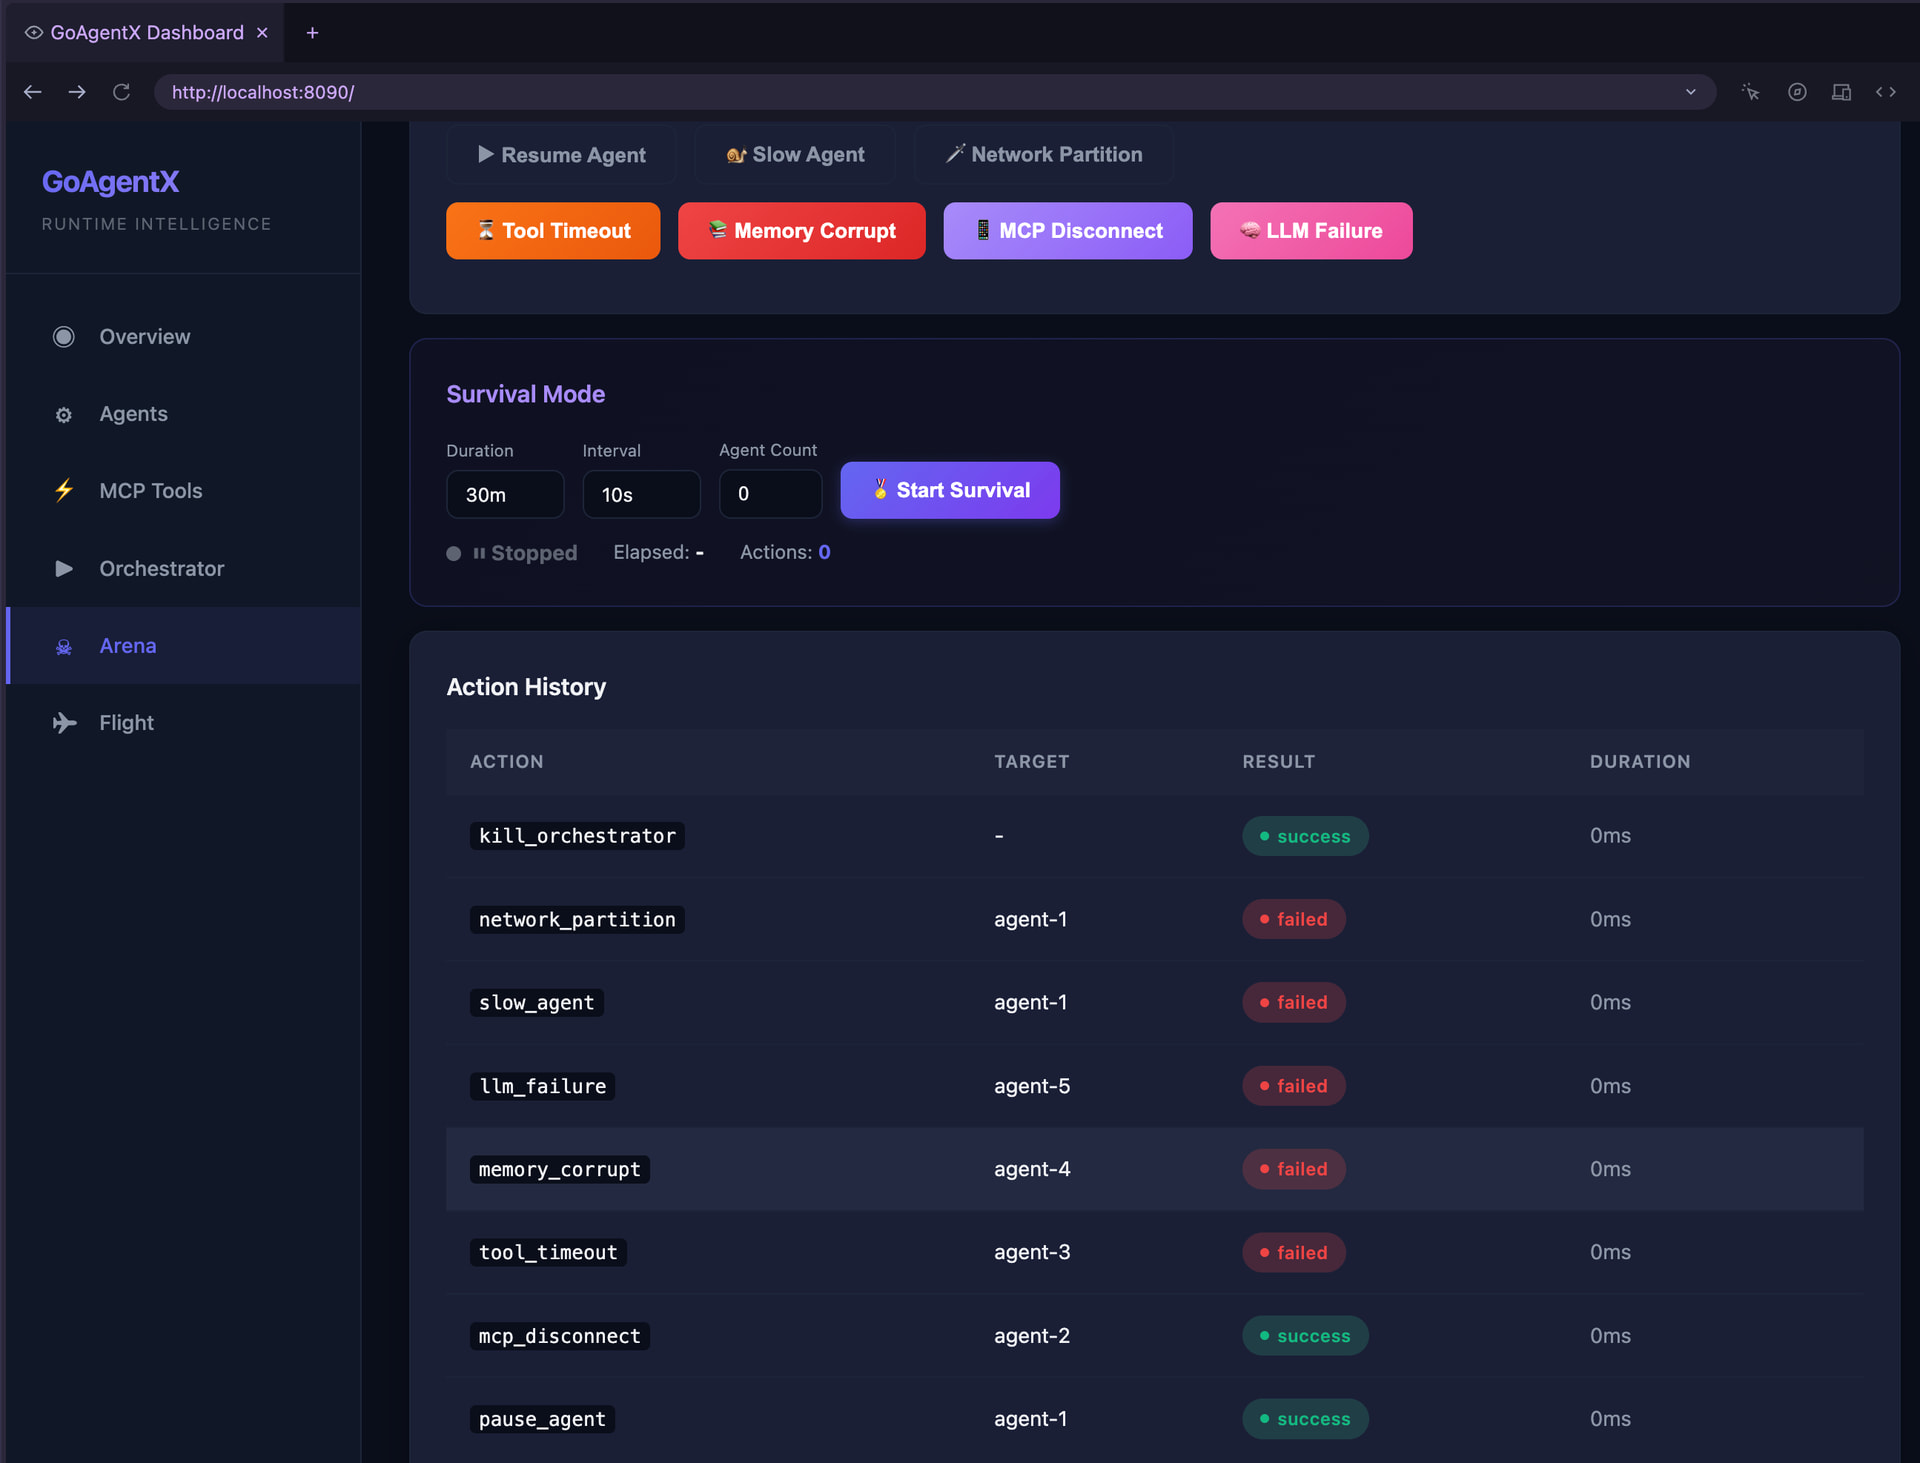Focus the Duration input field
The width and height of the screenshot is (1920, 1463).
click(505, 494)
